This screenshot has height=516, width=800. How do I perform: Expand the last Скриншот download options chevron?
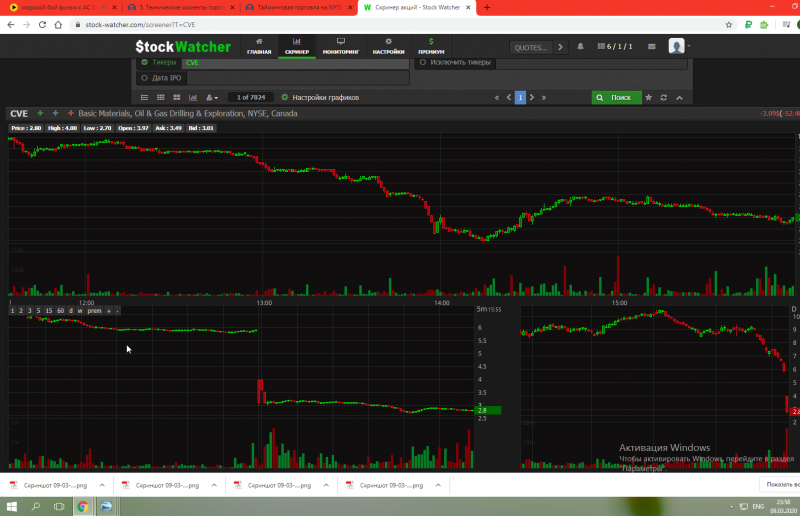pyautogui.click(x=438, y=485)
